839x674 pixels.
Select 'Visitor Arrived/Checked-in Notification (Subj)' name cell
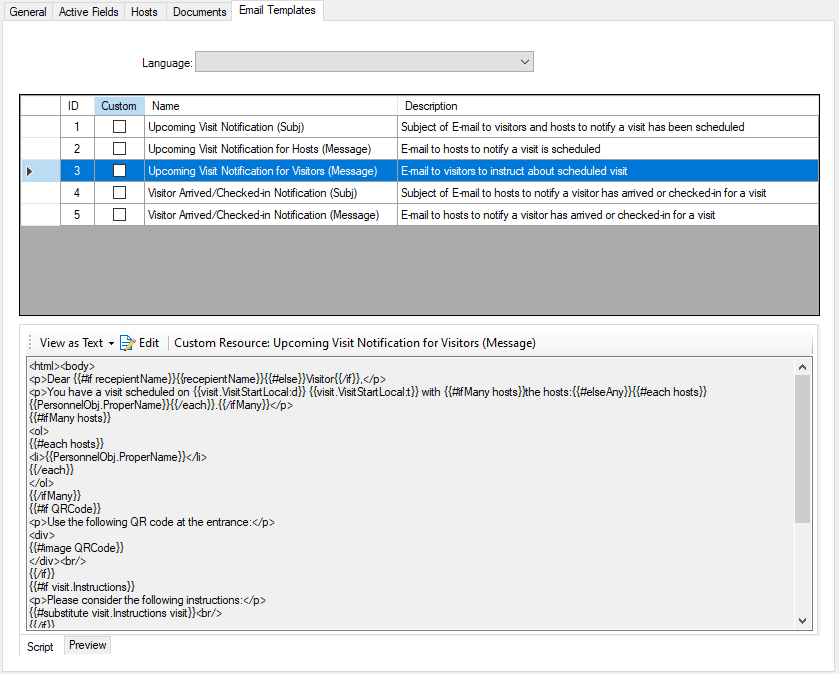pos(271,193)
